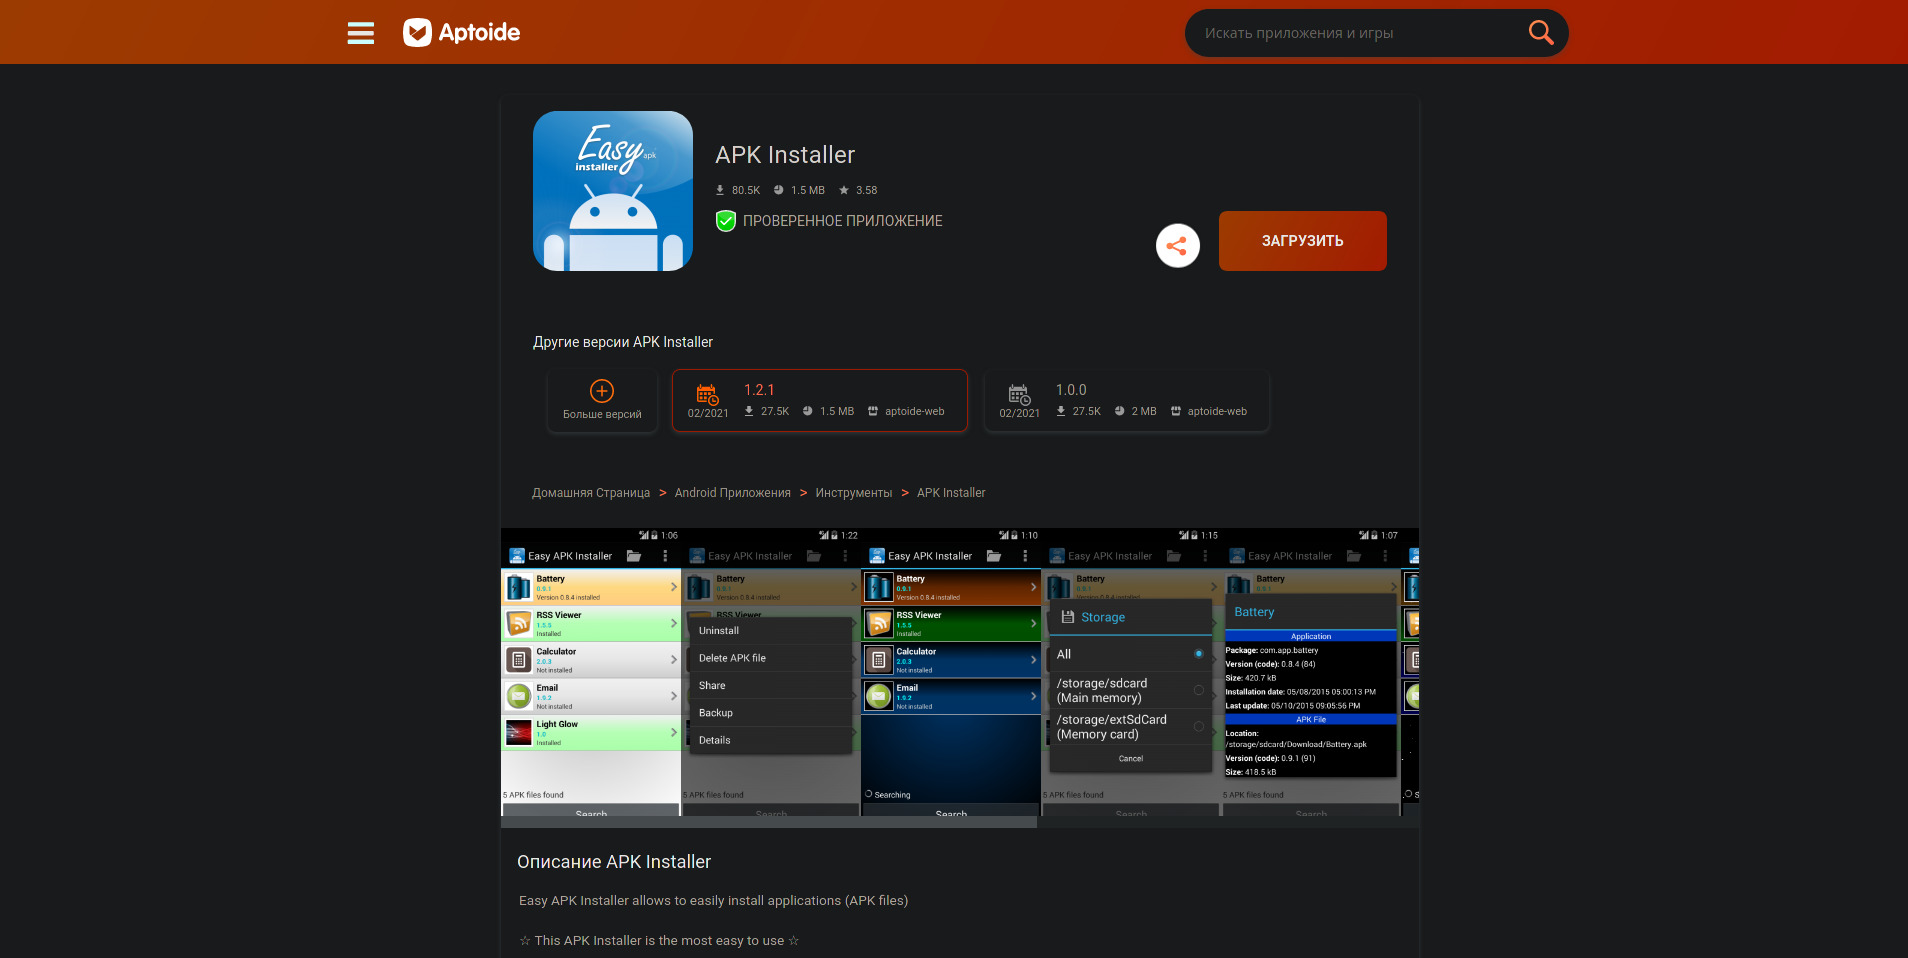1908x958 pixels.
Task: Open dark-theme Searching screenshot
Action: tap(951, 672)
